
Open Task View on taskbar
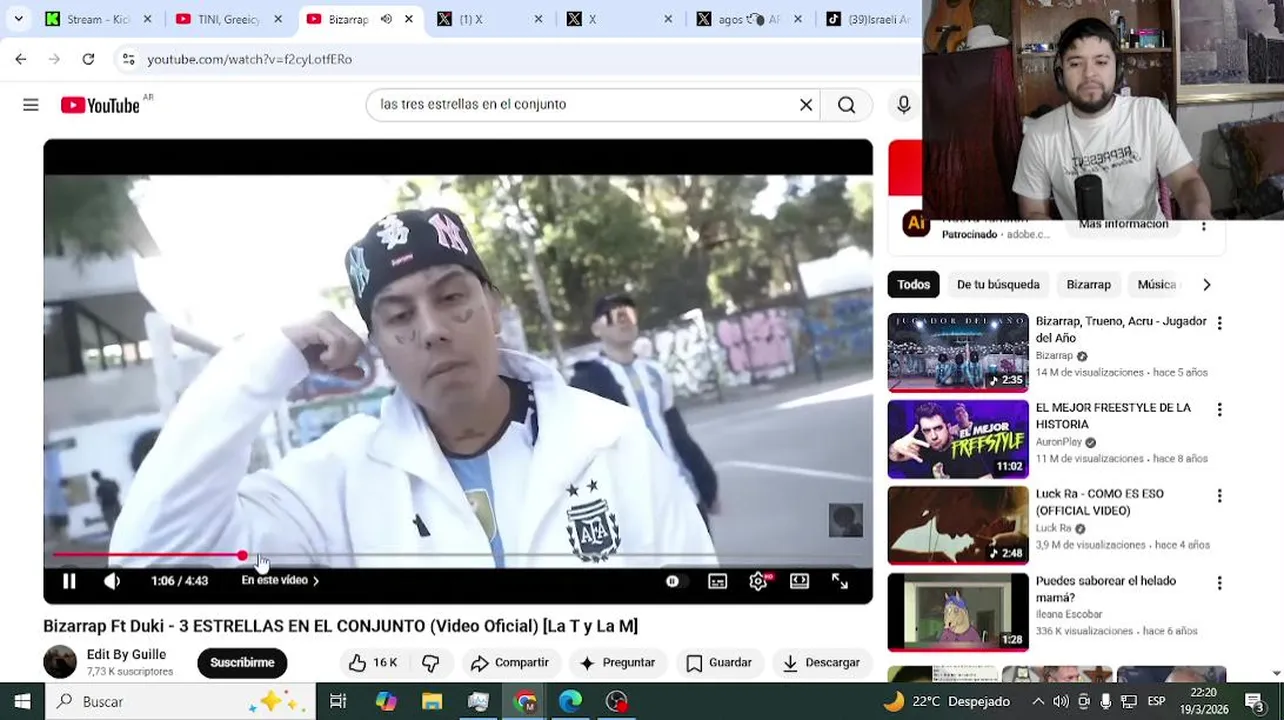click(x=338, y=701)
